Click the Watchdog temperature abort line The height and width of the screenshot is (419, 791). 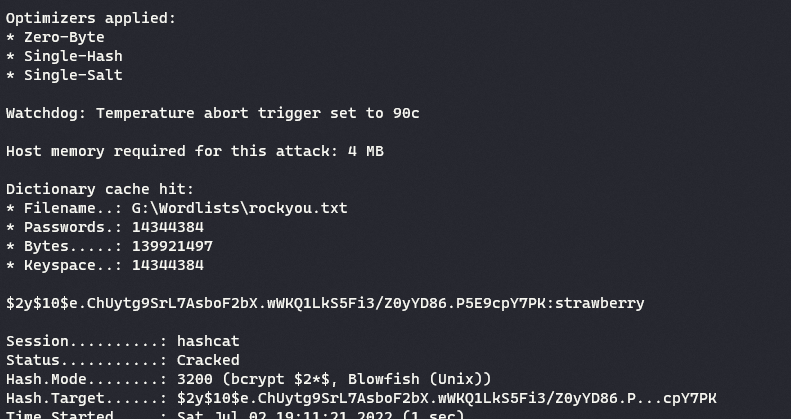pyautogui.click(x=212, y=113)
